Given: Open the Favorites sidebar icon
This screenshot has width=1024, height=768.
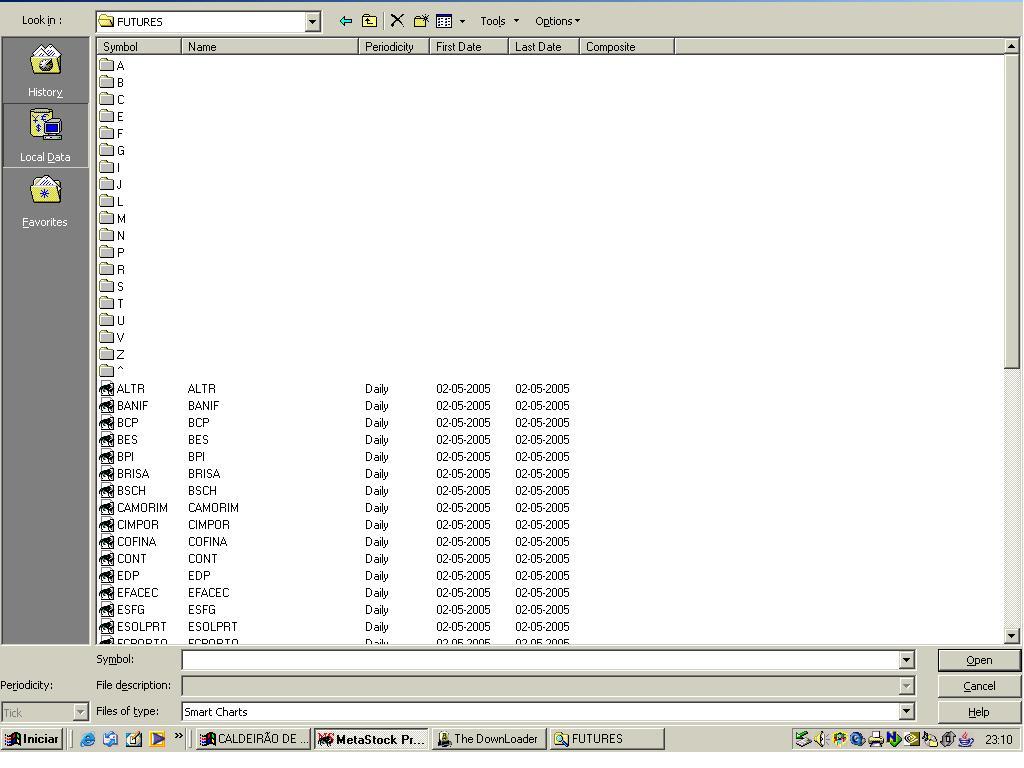Looking at the screenshot, I should (x=45, y=190).
